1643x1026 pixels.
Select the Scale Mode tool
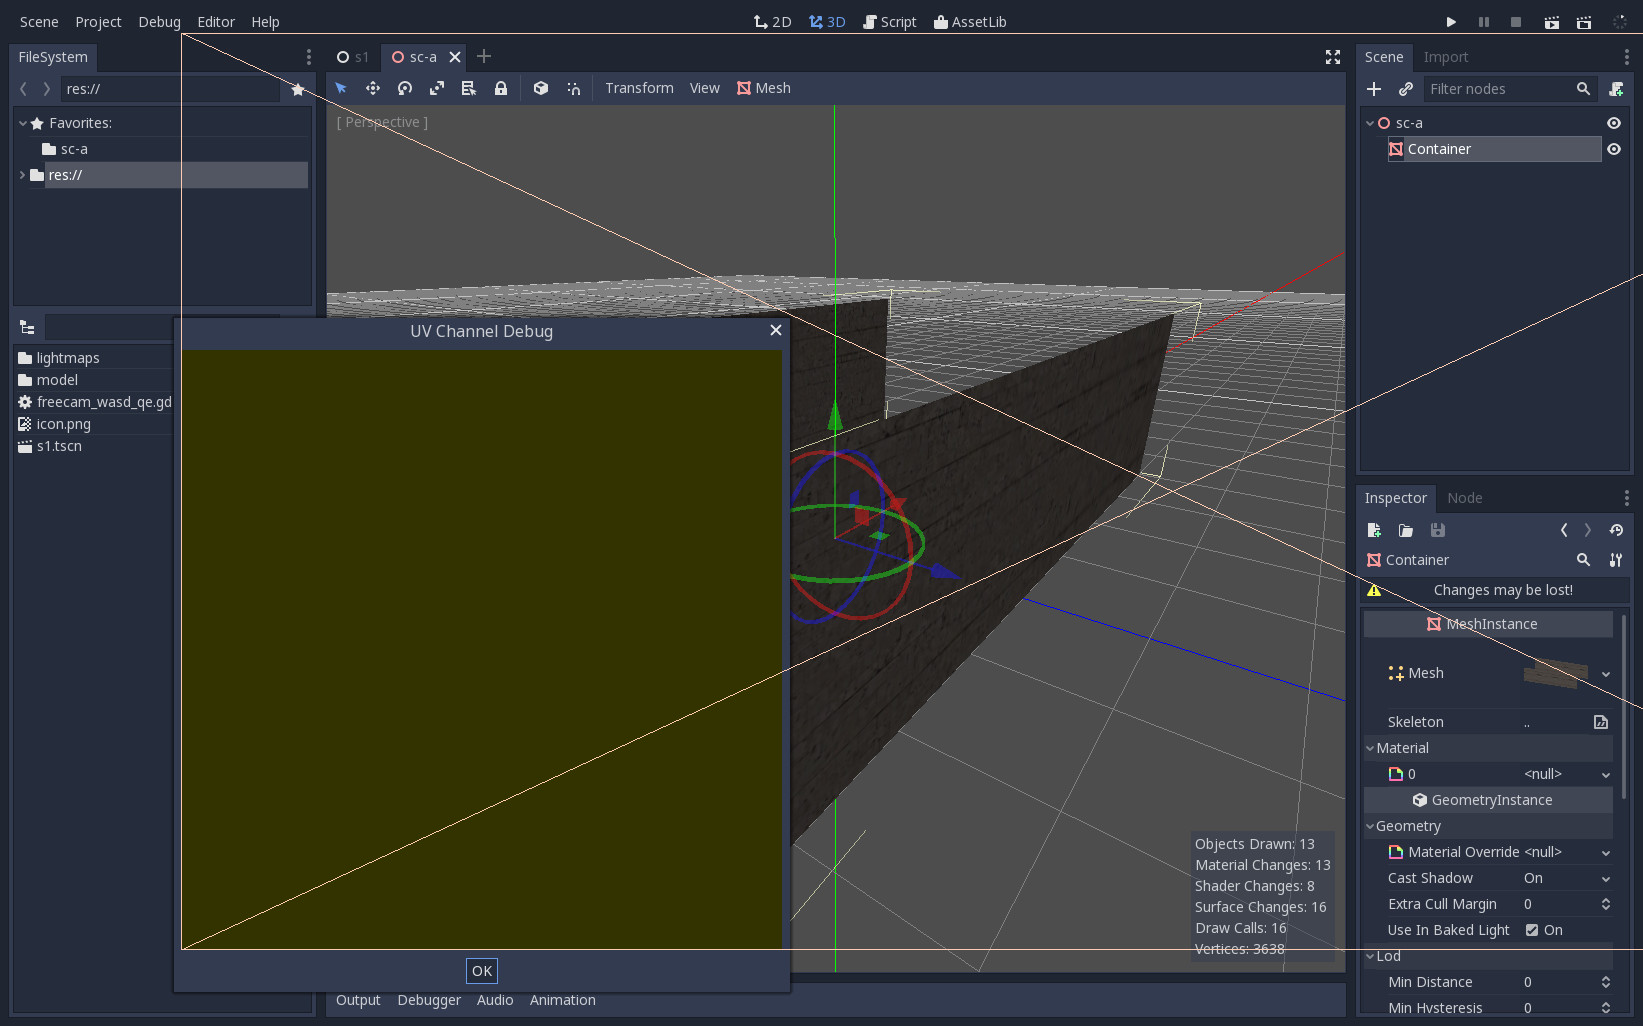(x=437, y=88)
